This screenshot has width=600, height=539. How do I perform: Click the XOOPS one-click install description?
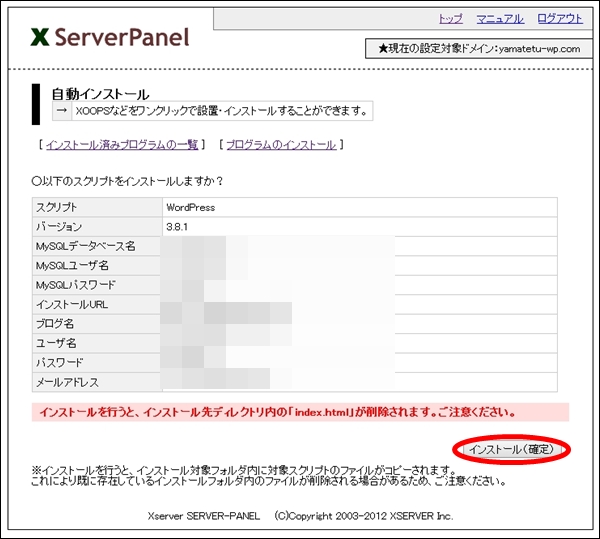[222, 111]
